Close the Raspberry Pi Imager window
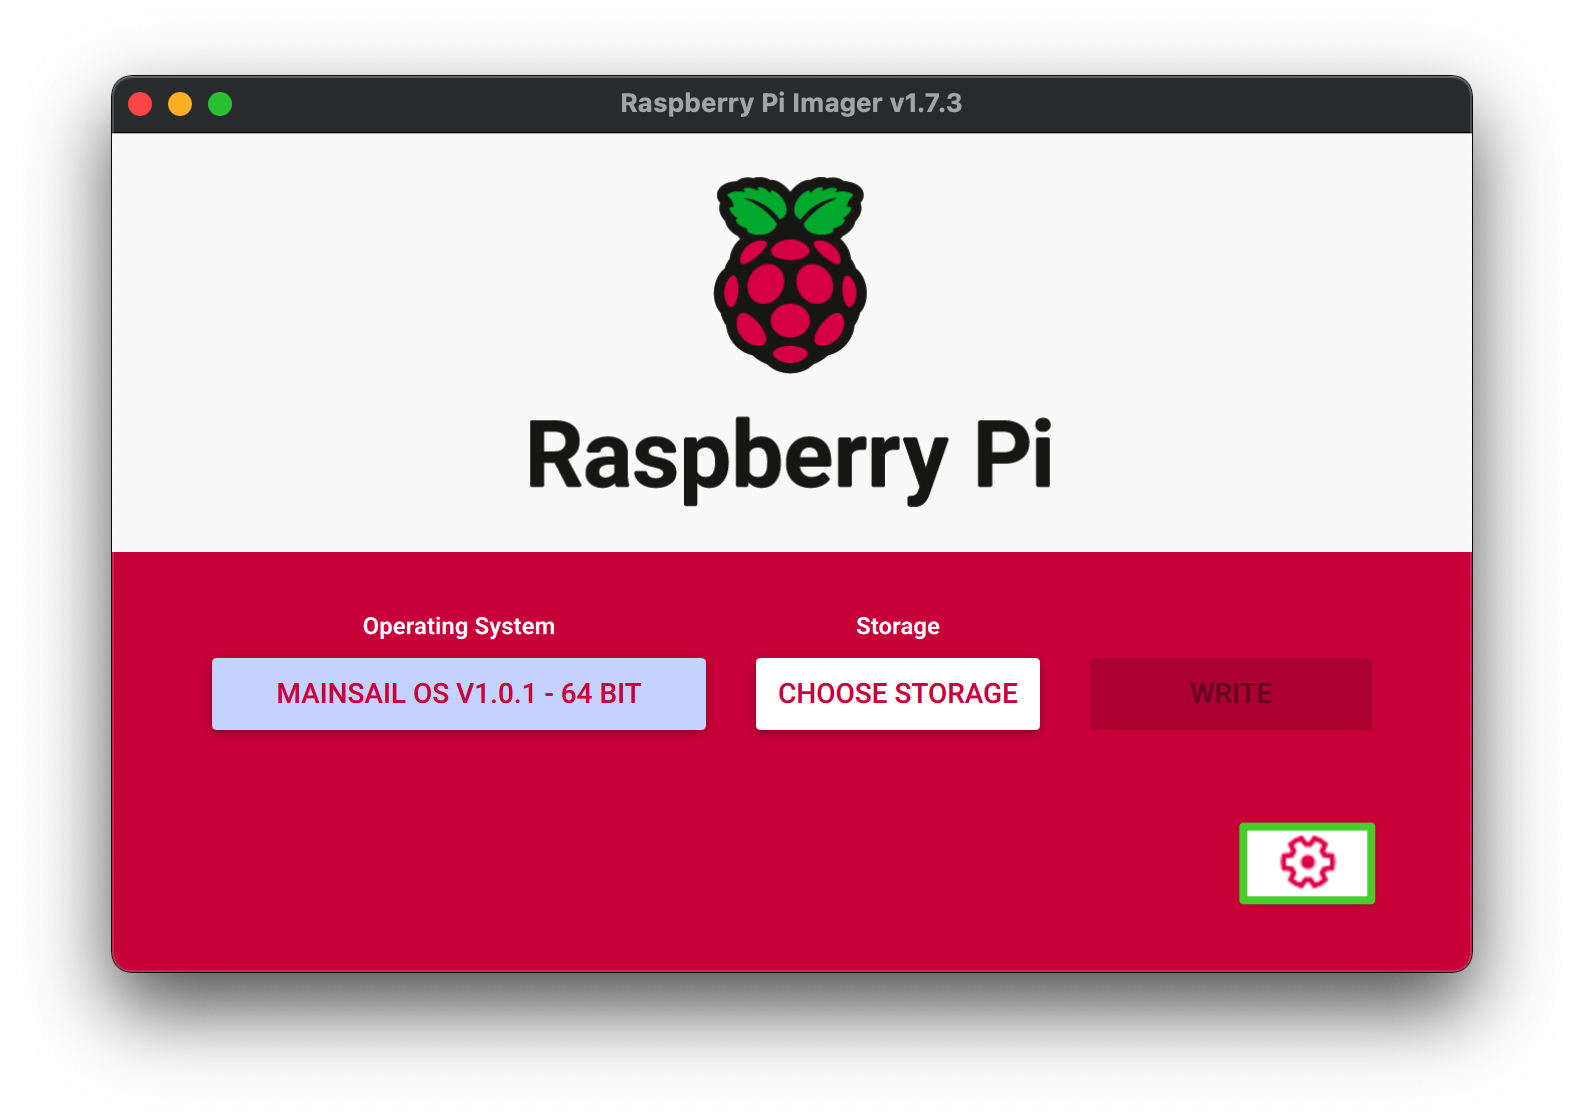Viewport: 1584px width, 1120px height. click(140, 104)
